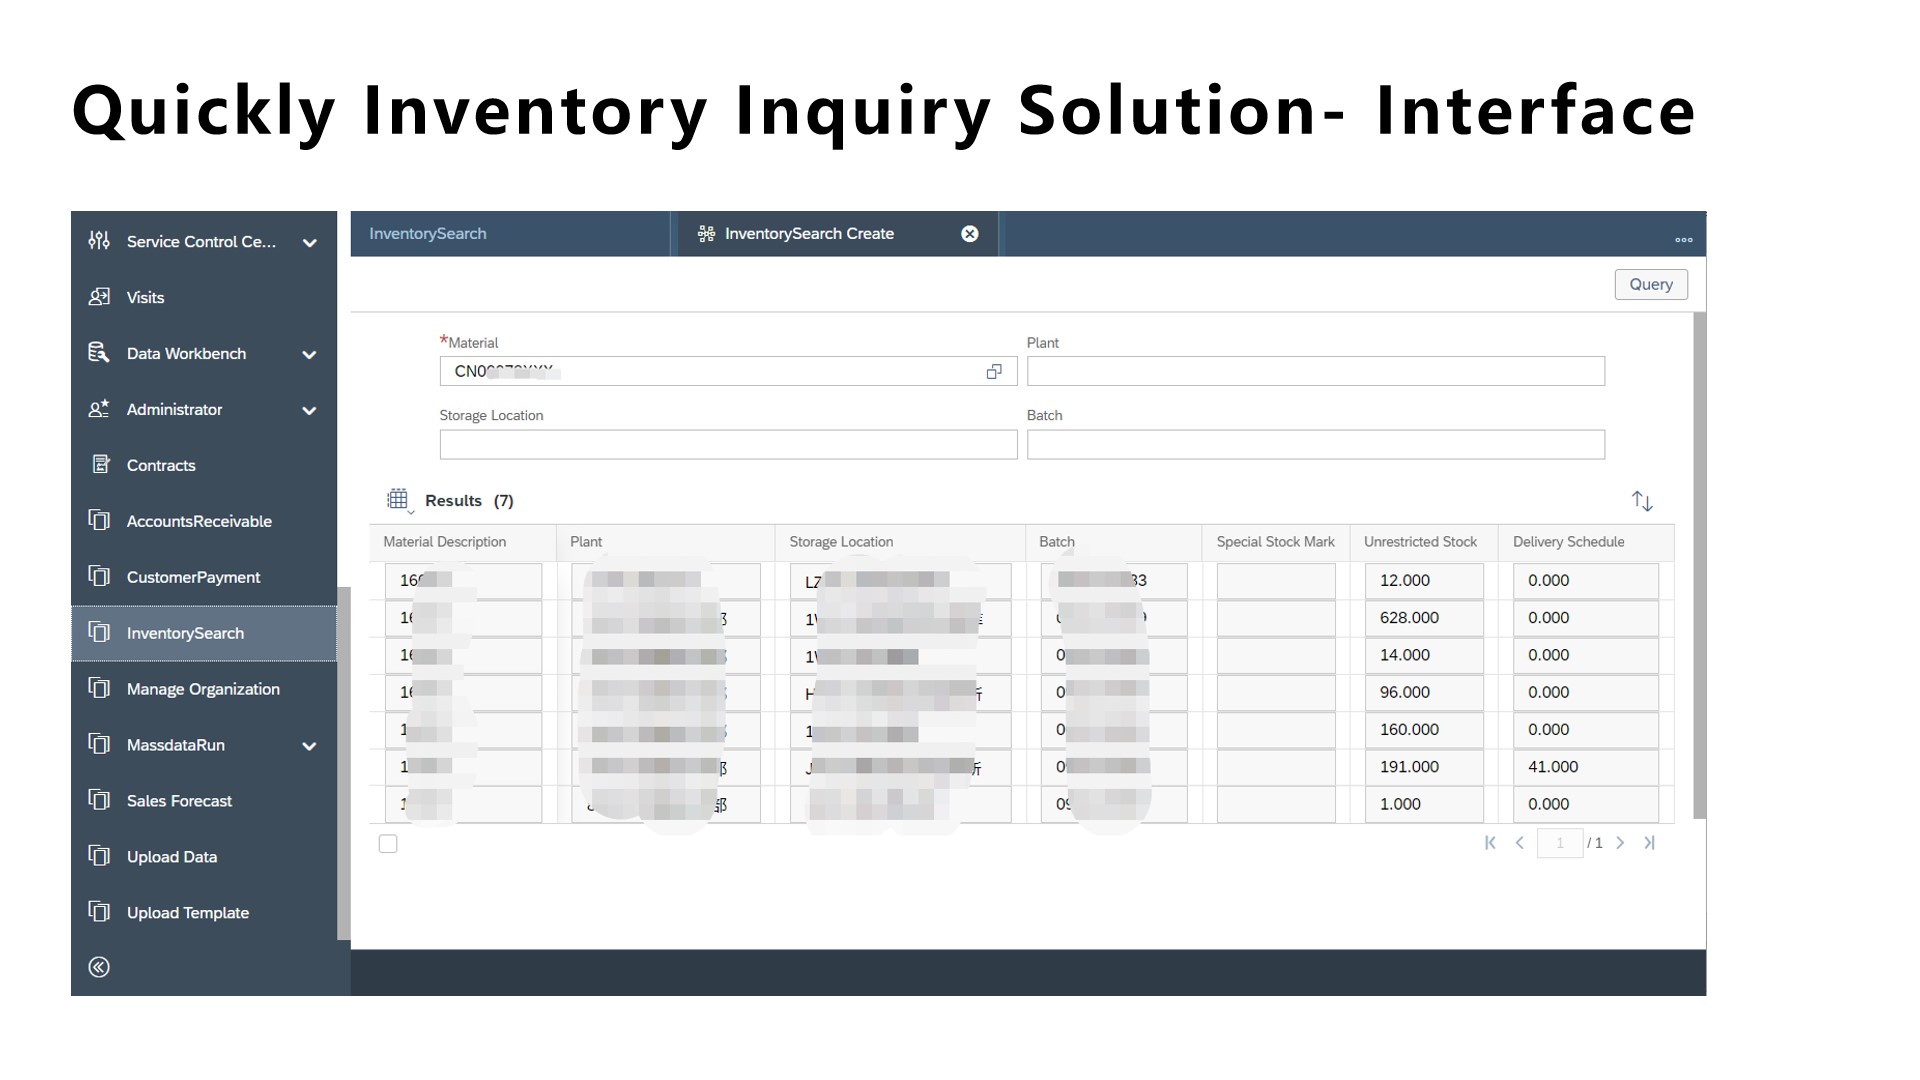Click into the Plant input field

pos(1315,372)
